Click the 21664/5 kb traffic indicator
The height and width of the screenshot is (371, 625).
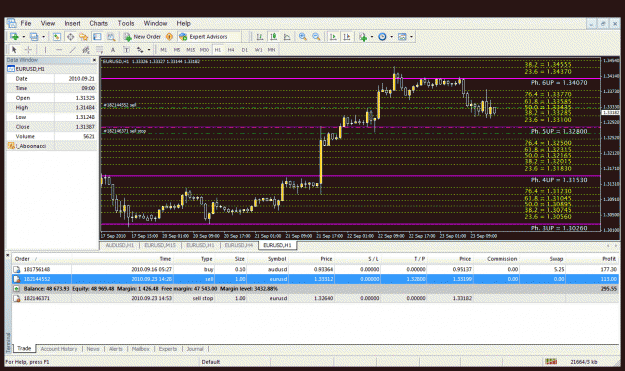point(584,361)
